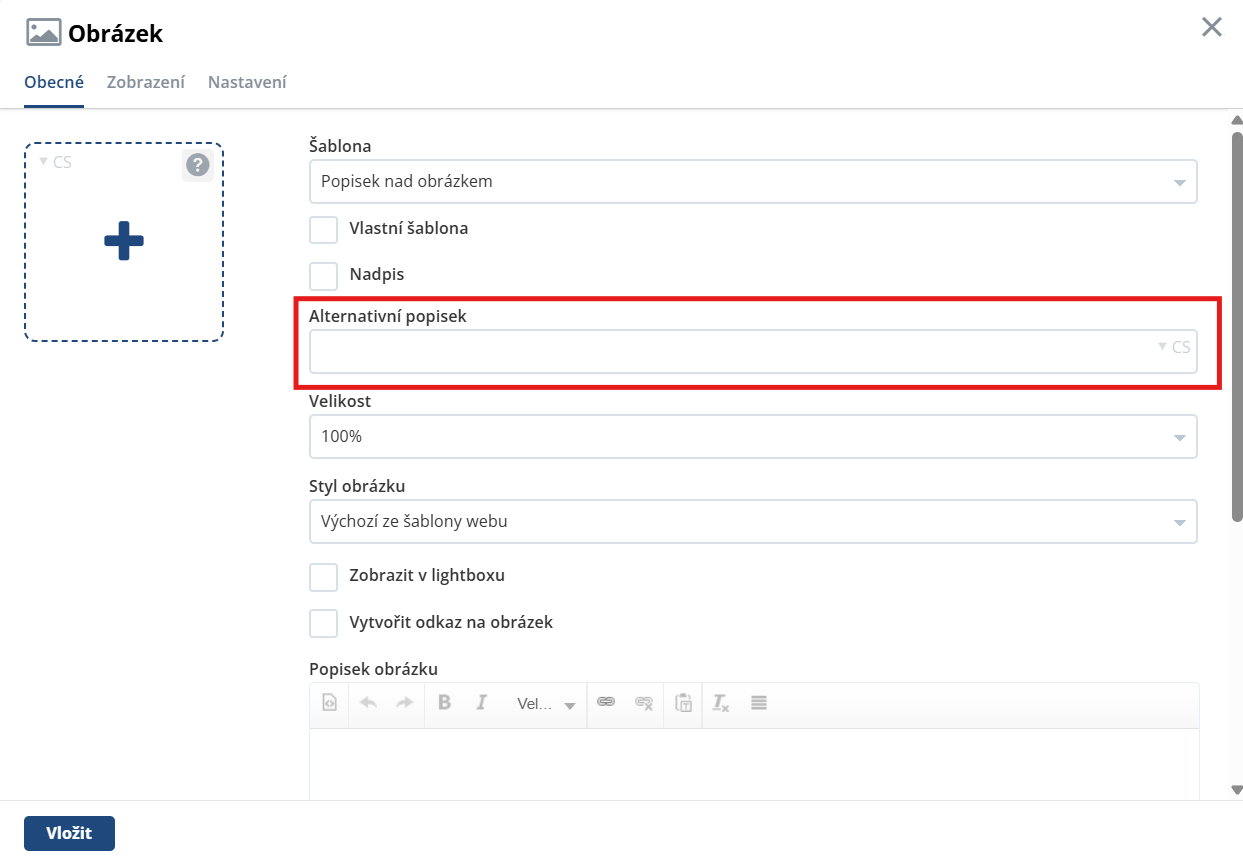Image resolution: width=1243 pixels, height=862 pixels.
Task: Click the scrollbar down arrow
Action: tap(1236, 789)
